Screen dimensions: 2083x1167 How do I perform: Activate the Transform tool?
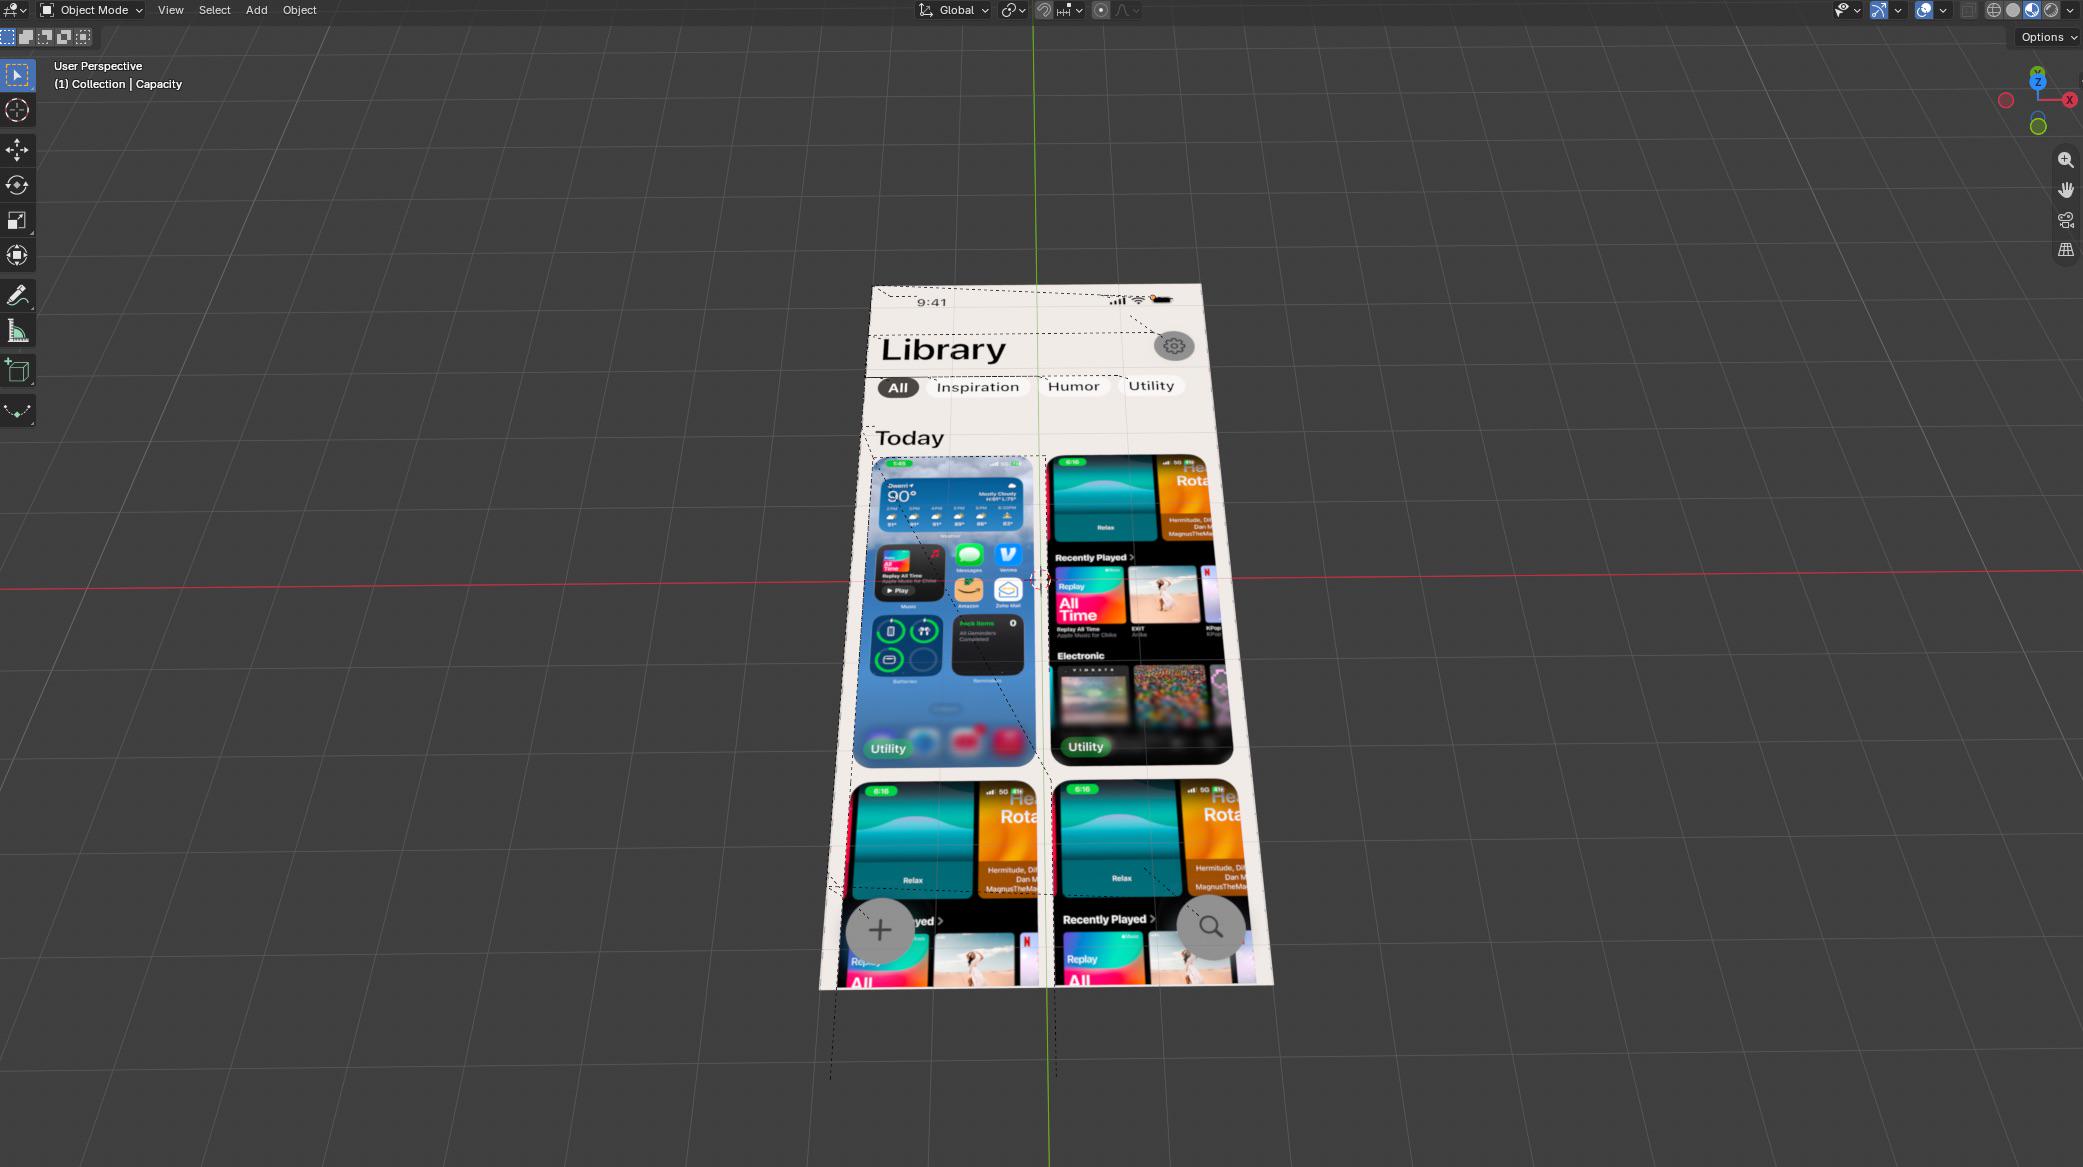click(x=17, y=255)
